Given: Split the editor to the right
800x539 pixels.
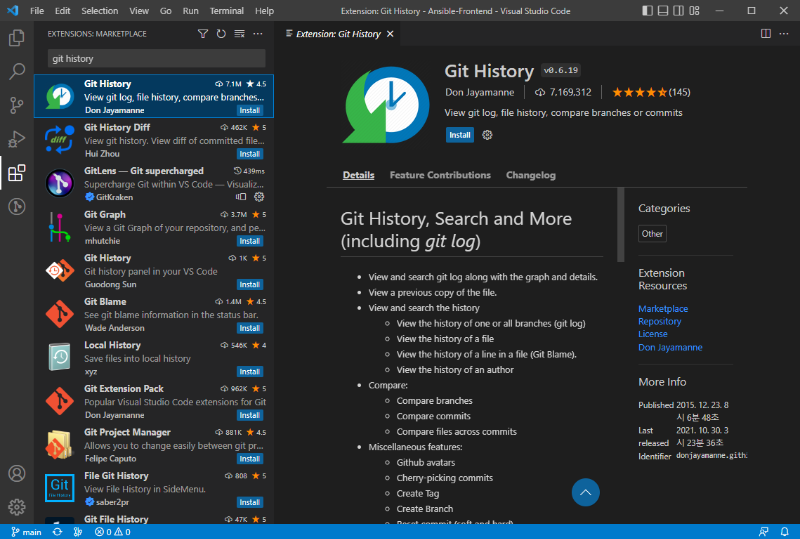Looking at the screenshot, I should [766, 34].
